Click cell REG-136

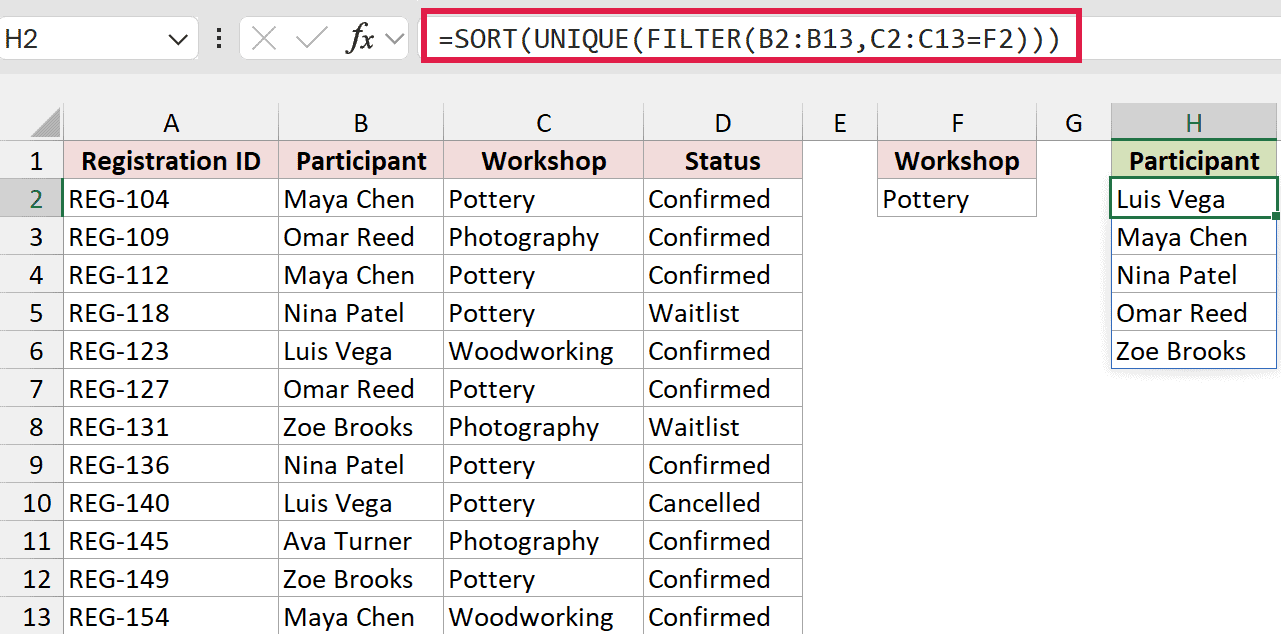click(x=171, y=465)
